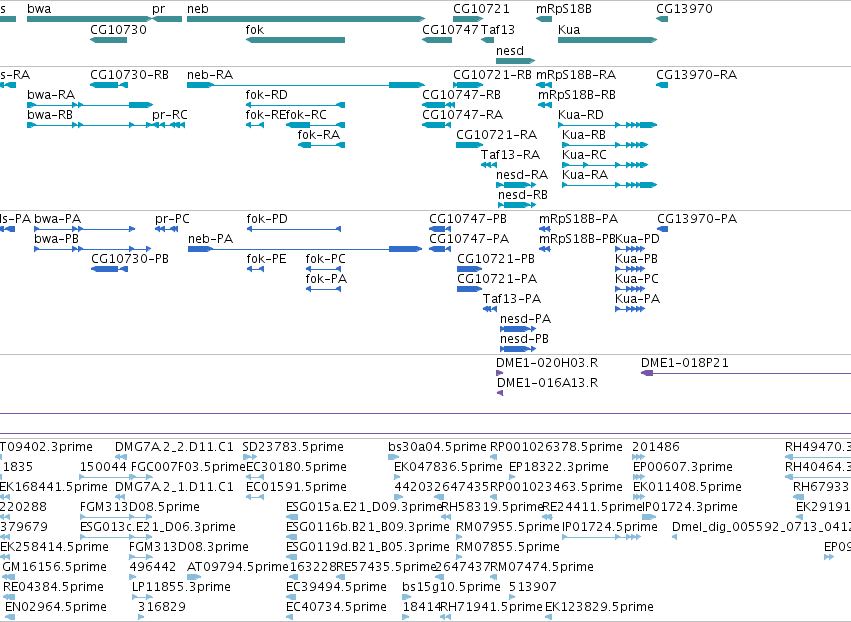Image resolution: width=851 pixels, height=622 pixels.
Task: Click the 'fok-PC' protein label
Action: (326, 259)
